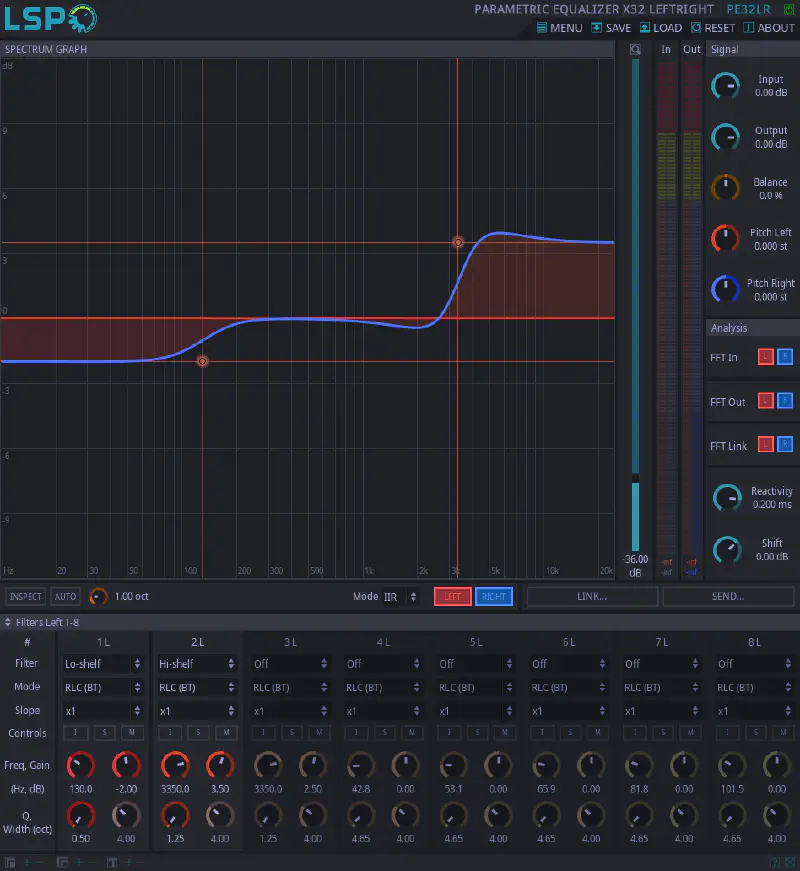This screenshot has width=800, height=871.
Task: Open the Hi-shelf filter type dropdown for 2L
Action: point(197,663)
